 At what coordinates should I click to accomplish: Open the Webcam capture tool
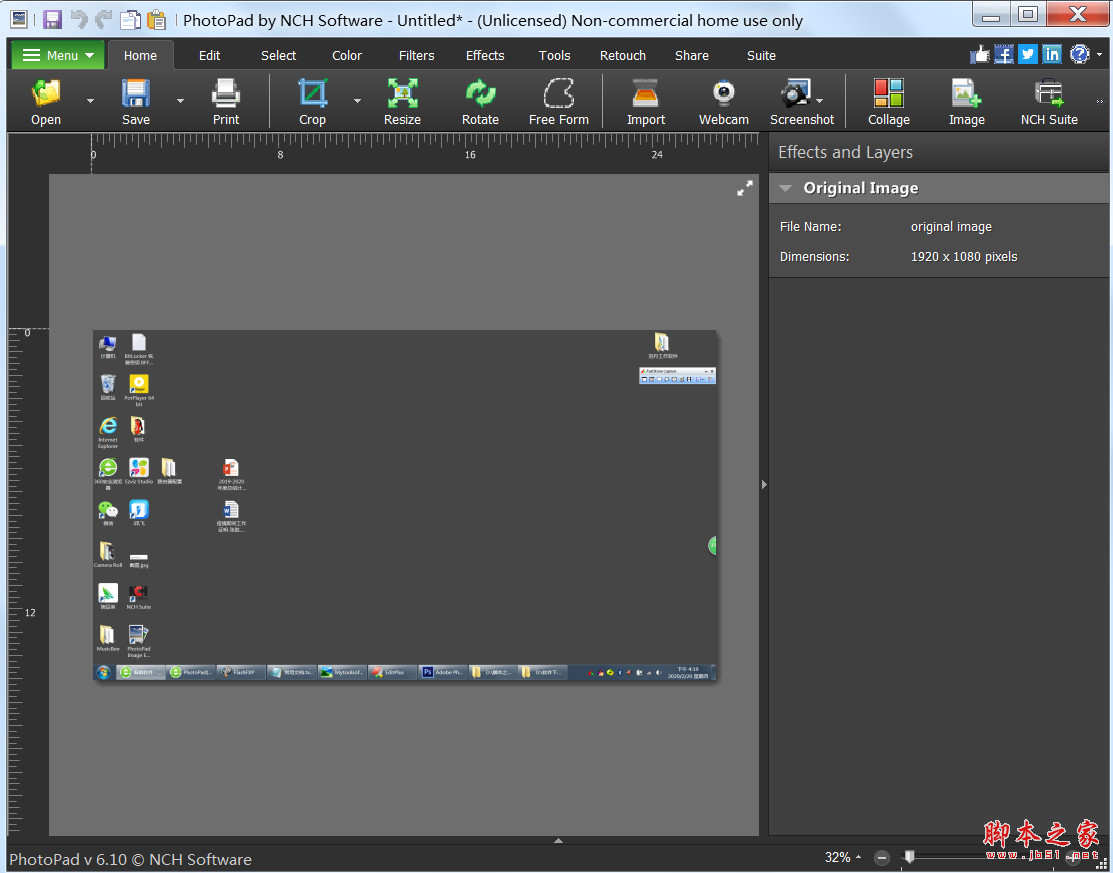[723, 93]
